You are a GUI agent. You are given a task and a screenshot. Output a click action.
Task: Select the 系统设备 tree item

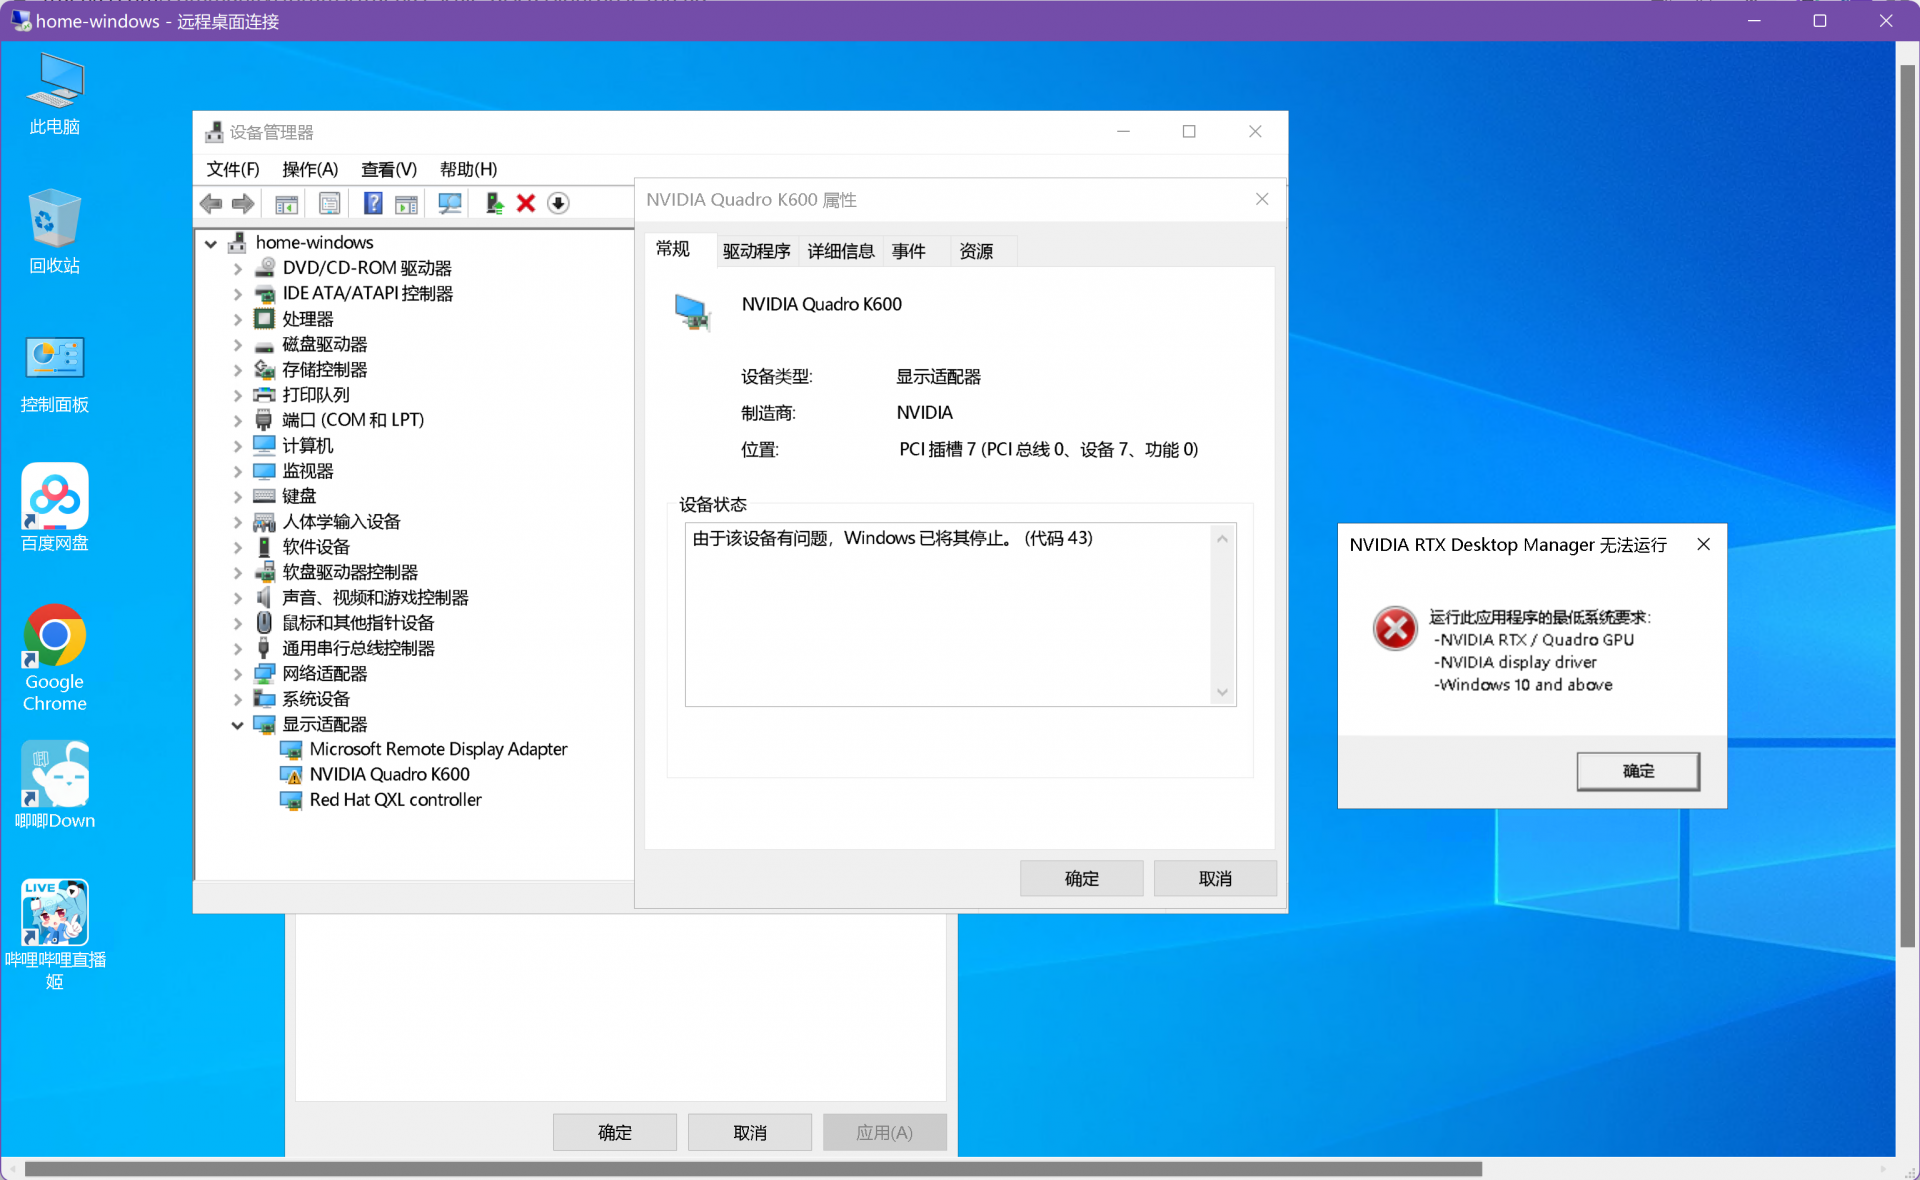(316, 699)
